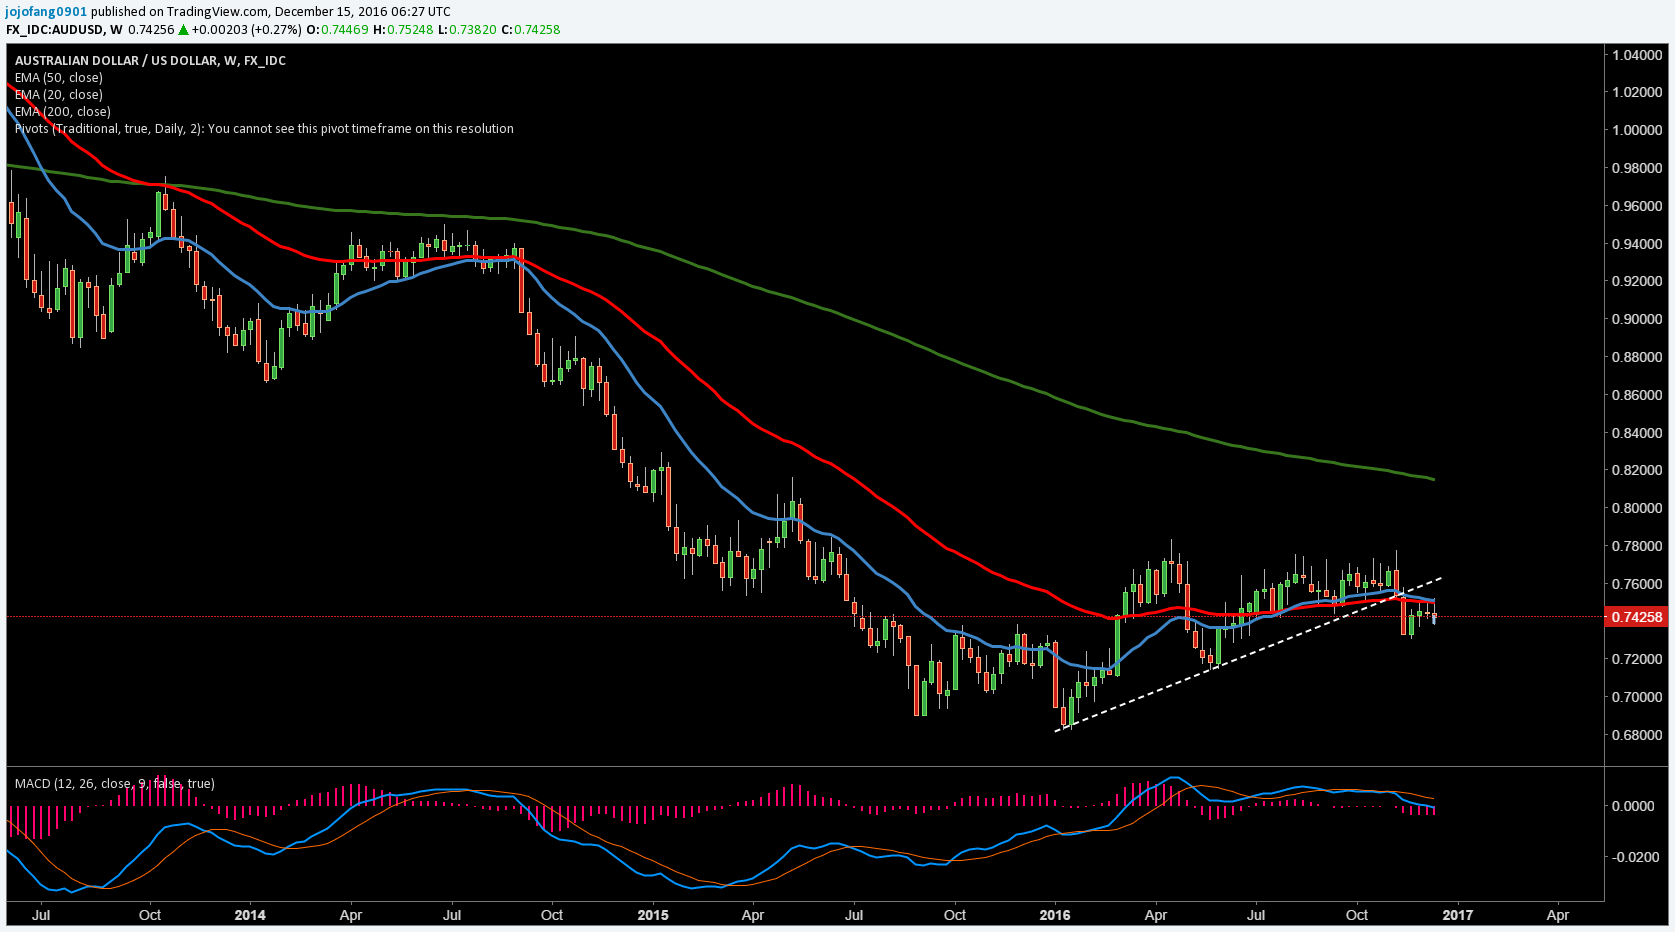
Task: Click price axis label 1.00000
Action: coord(1637,130)
